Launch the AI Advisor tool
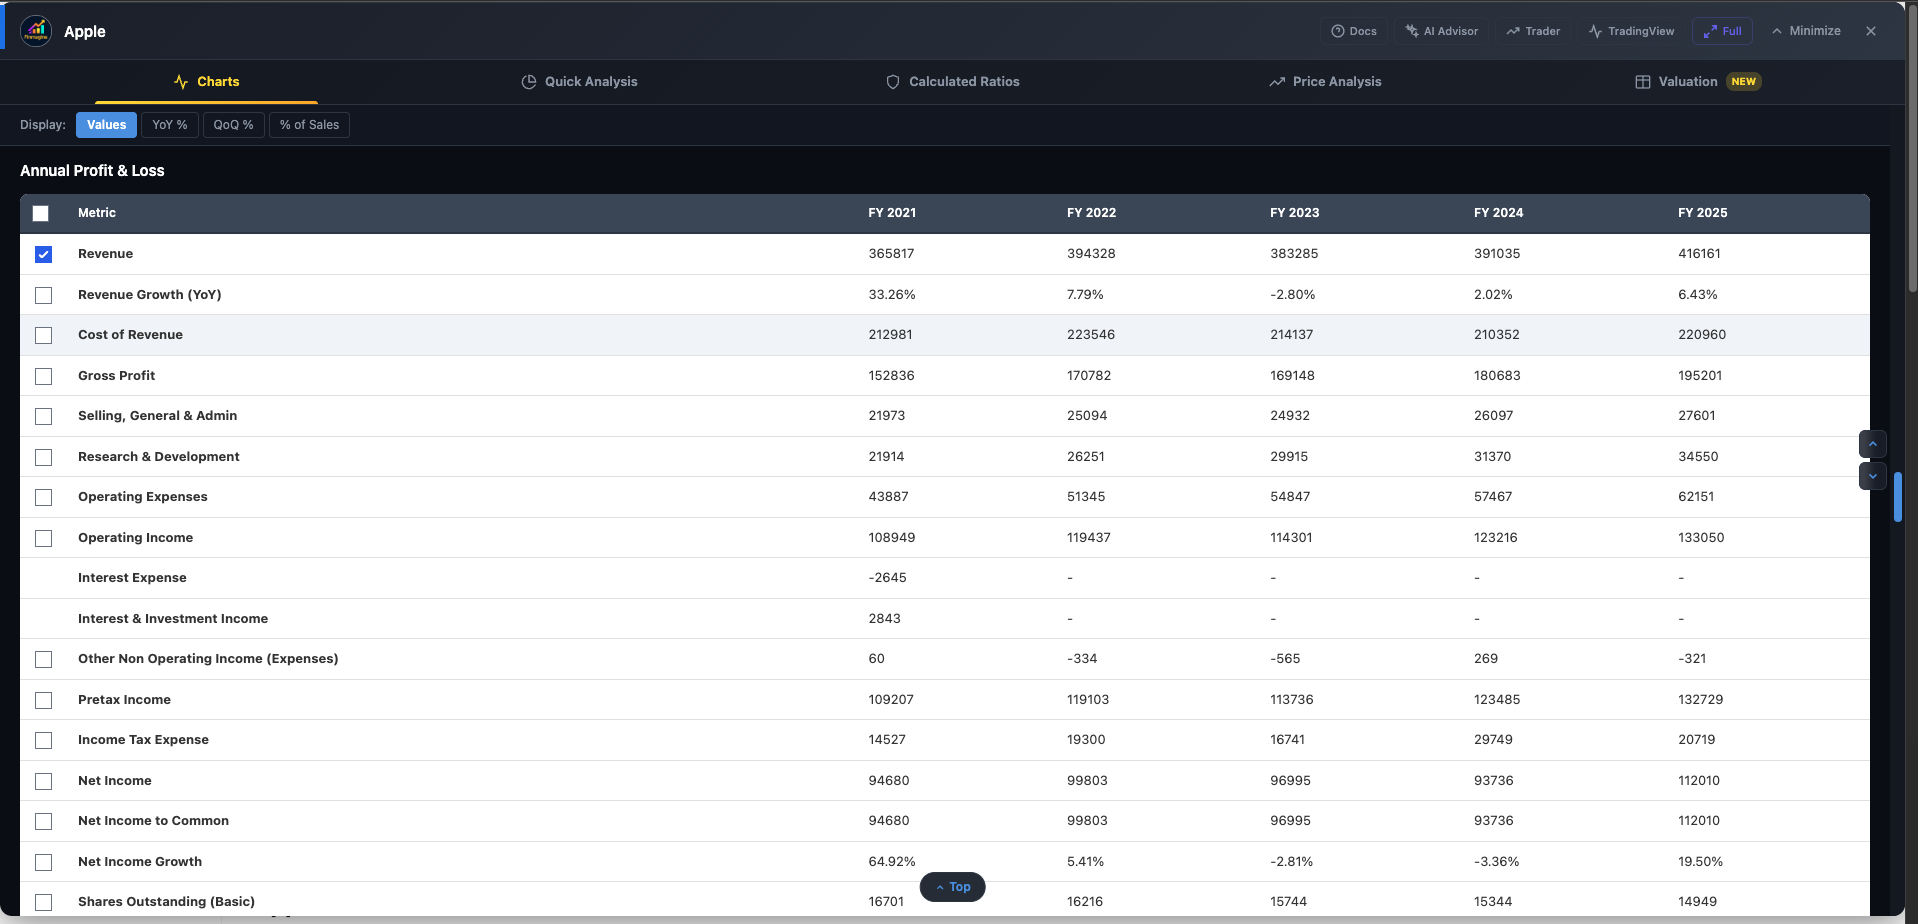This screenshot has height=924, width=1918. click(x=1441, y=31)
